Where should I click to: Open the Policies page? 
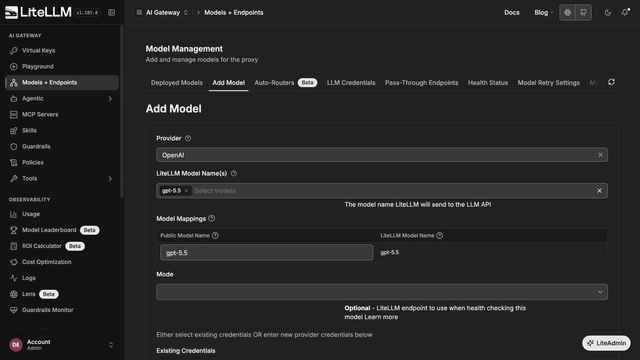62,162
